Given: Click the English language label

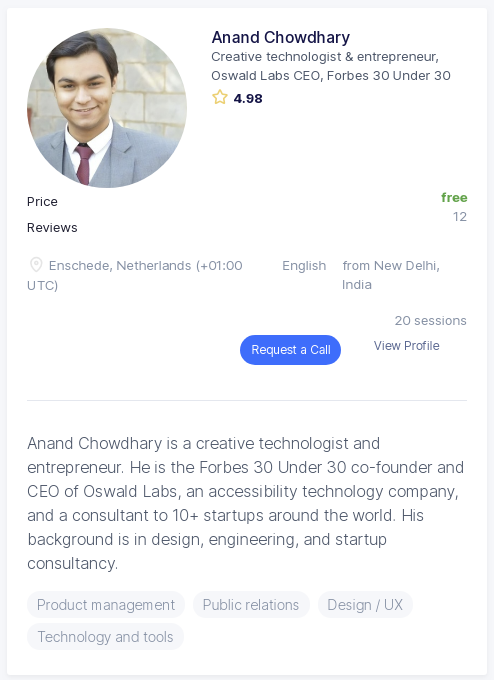Looking at the screenshot, I should click(x=304, y=265).
